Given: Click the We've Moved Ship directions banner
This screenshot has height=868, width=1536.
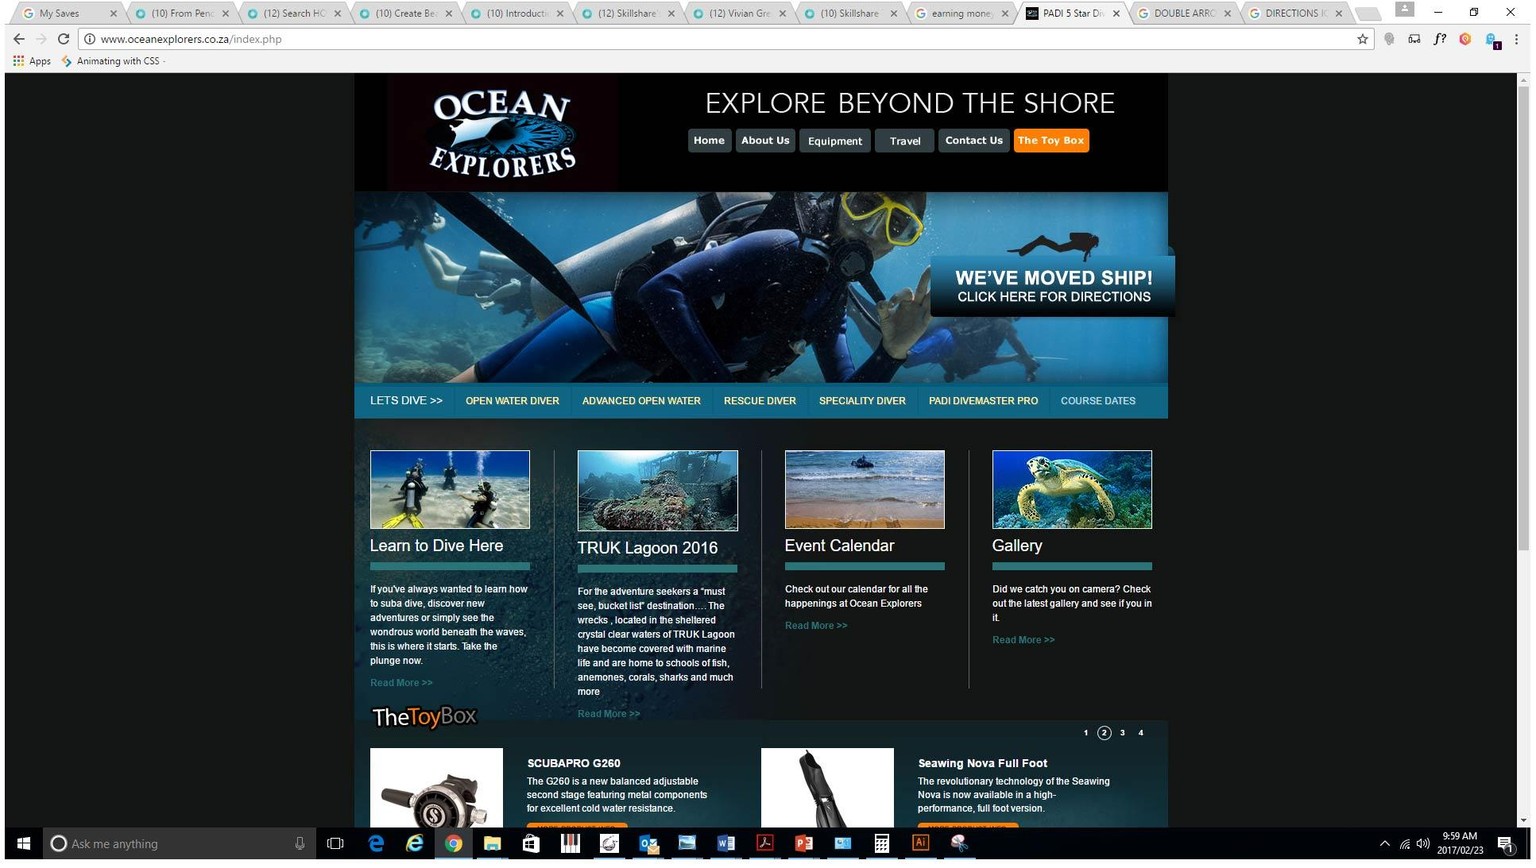Looking at the screenshot, I should (1053, 286).
